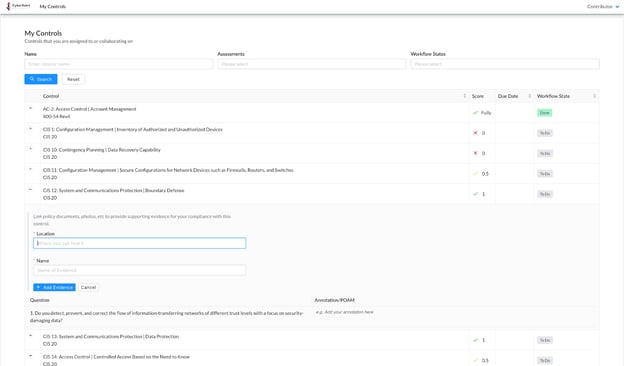This screenshot has height=366, width=624.
Task: Click the Done workflow tag for AC-2
Action: click(544, 113)
